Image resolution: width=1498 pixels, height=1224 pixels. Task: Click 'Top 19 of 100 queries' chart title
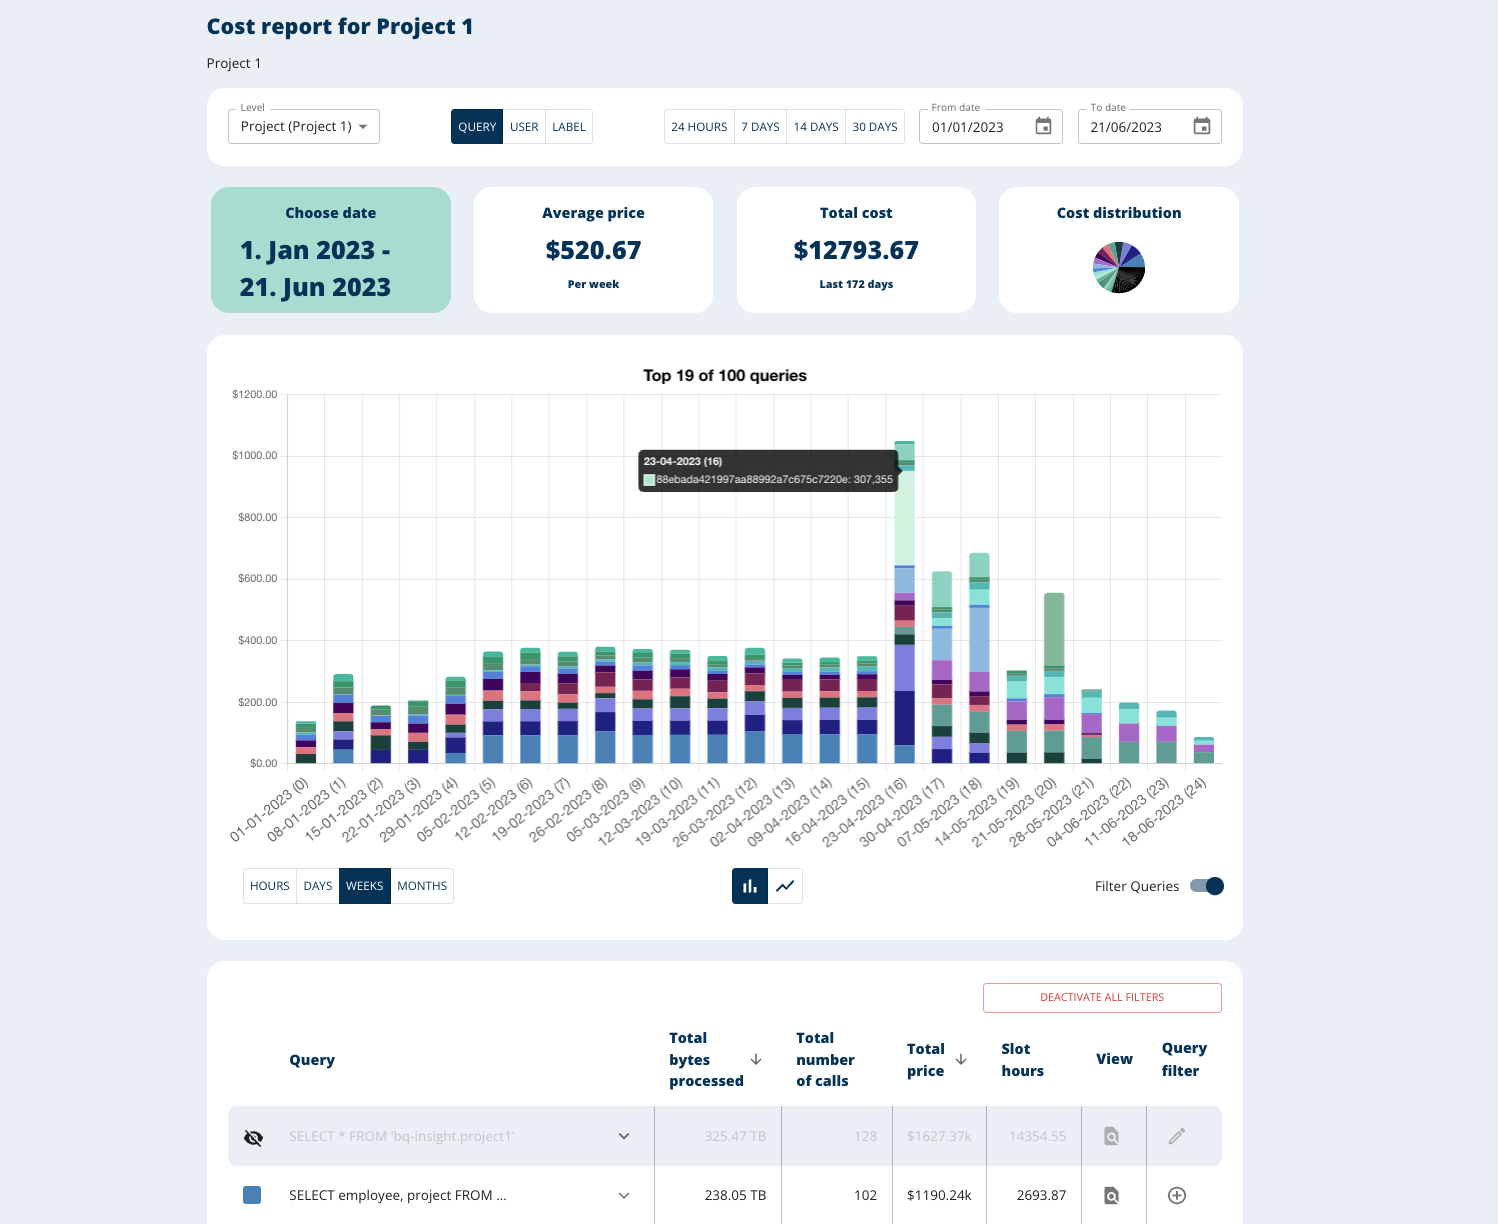725,376
